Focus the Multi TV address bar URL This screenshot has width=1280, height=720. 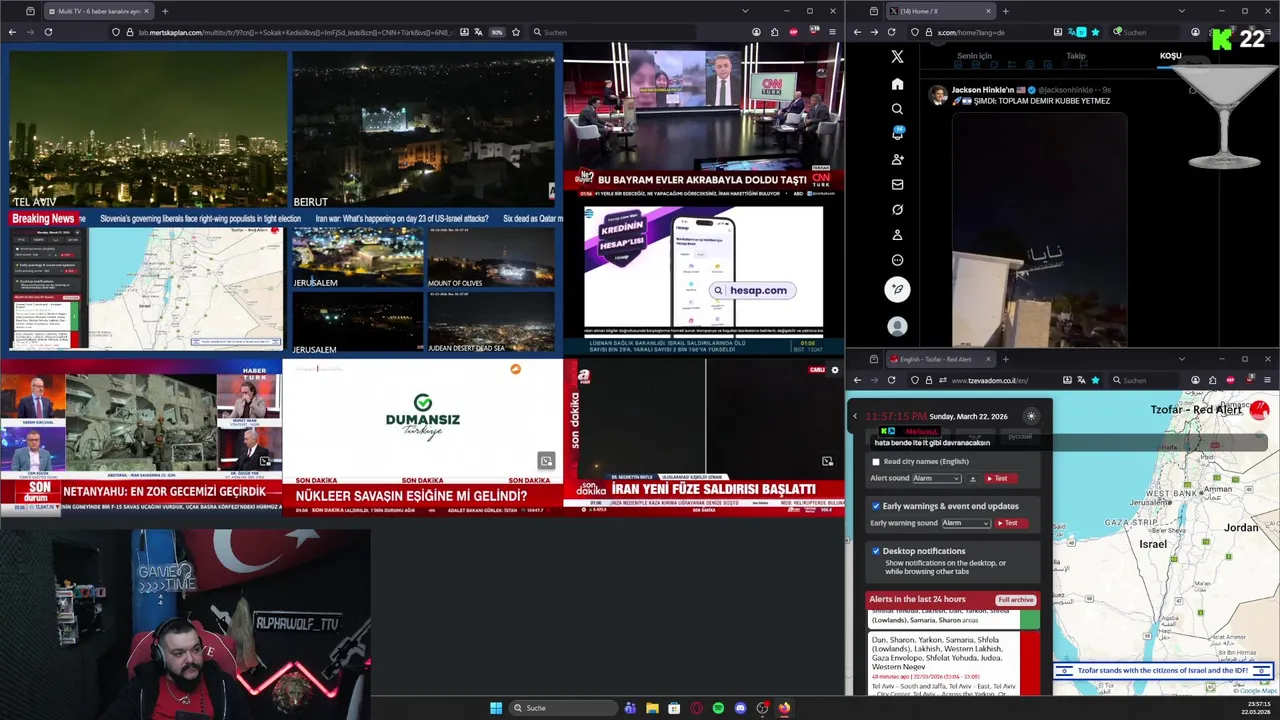pos(295,32)
